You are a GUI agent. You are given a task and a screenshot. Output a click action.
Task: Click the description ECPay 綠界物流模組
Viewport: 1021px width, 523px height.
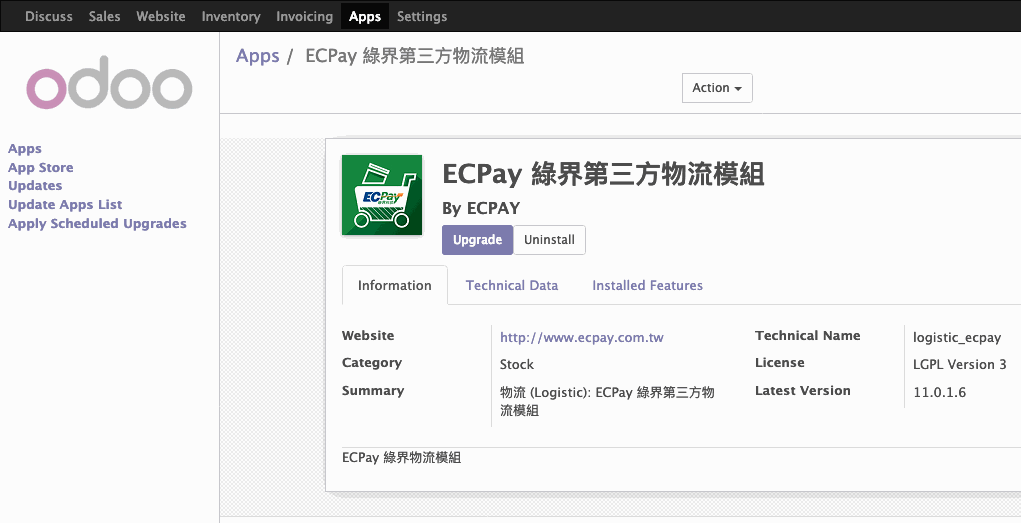(401, 458)
